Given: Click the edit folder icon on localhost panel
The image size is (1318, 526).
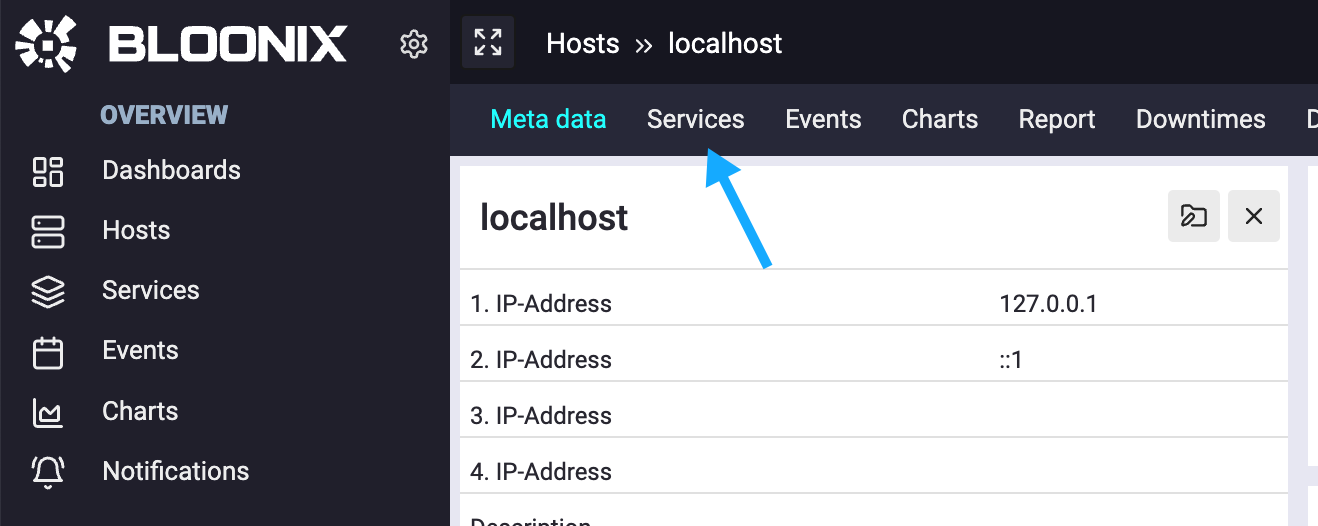Looking at the screenshot, I should click(x=1194, y=216).
